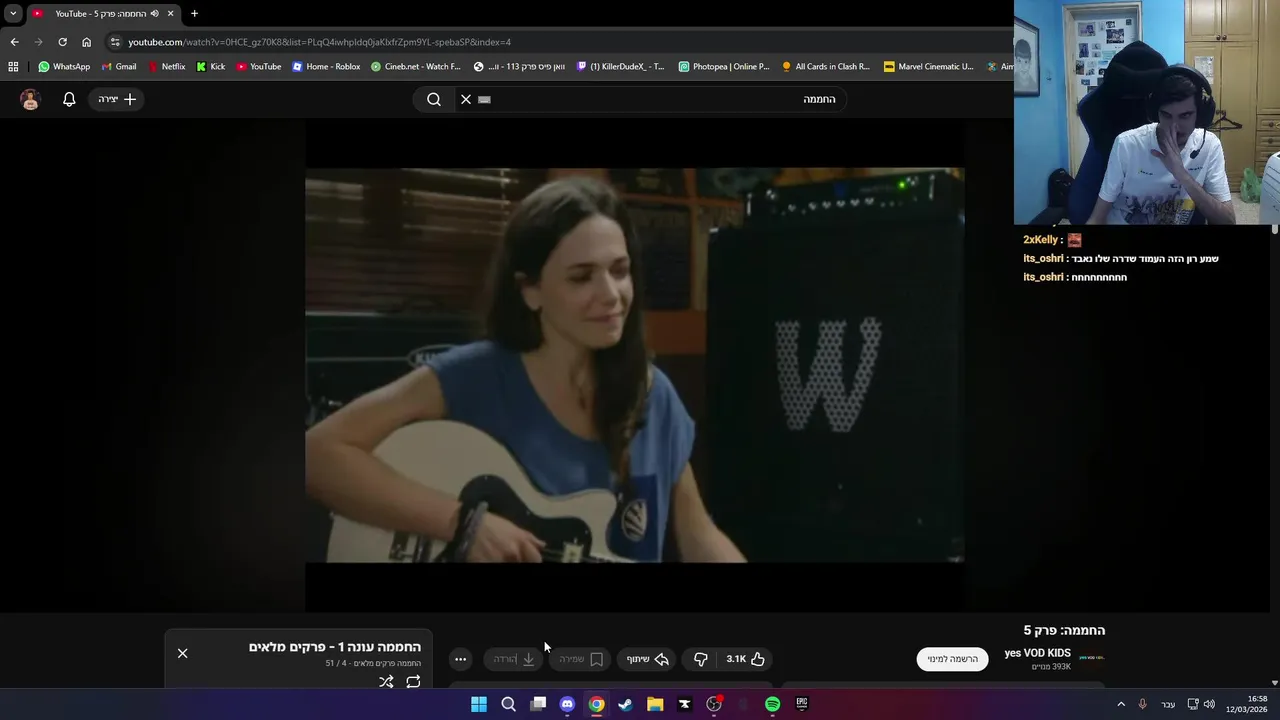Open the tab search dropdown arrow
The width and height of the screenshot is (1280, 720).
point(13,14)
